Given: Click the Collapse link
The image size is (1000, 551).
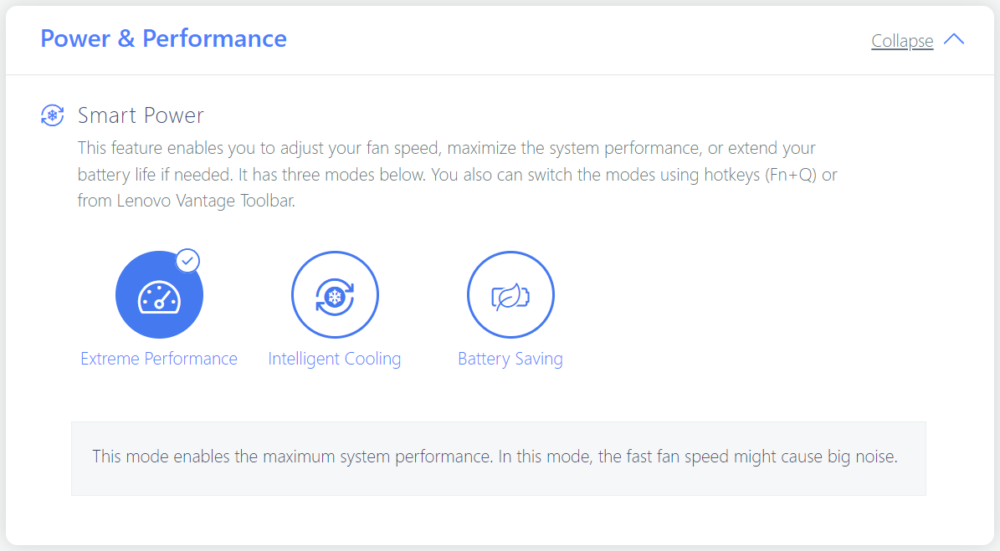Looking at the screenshot, I should click(x=901, y=41).
